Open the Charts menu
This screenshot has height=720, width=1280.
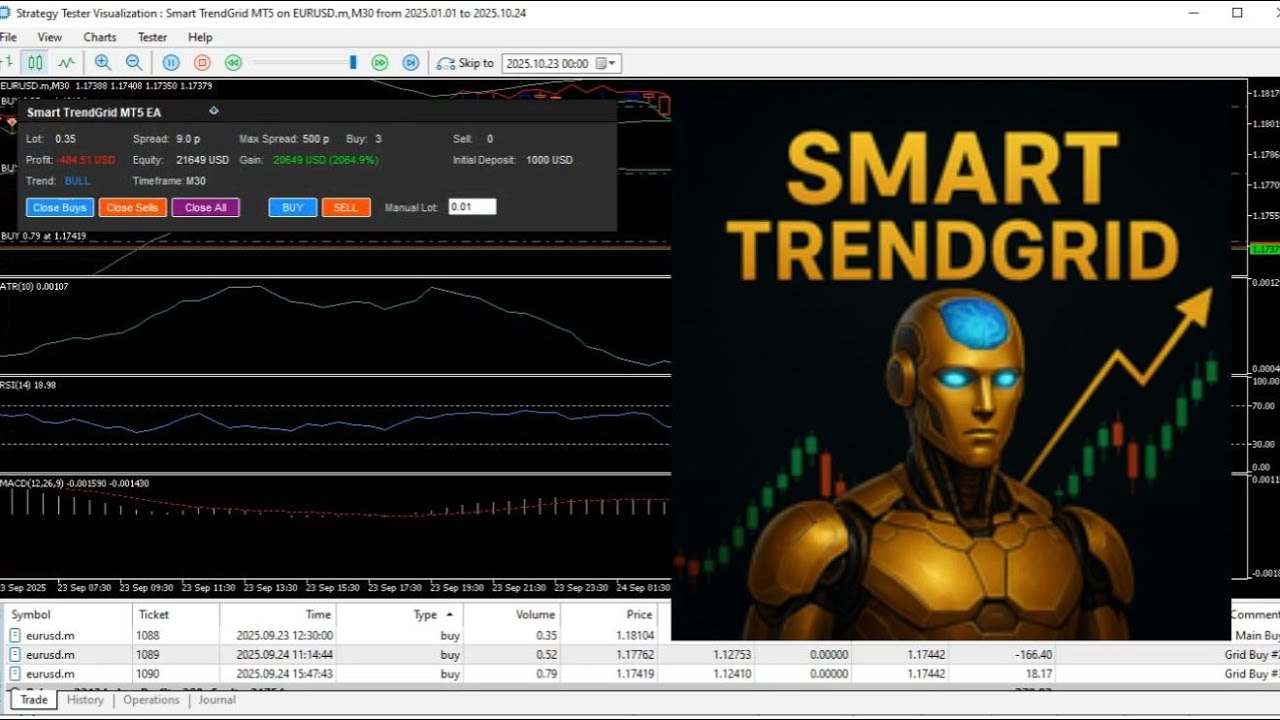click(x=100, y=37)
